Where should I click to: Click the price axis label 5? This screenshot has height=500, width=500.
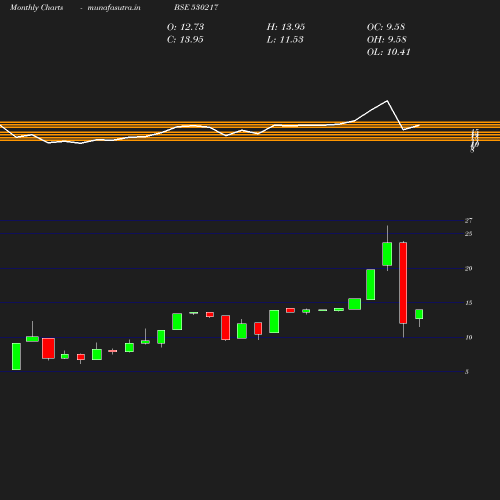point(467,372)
